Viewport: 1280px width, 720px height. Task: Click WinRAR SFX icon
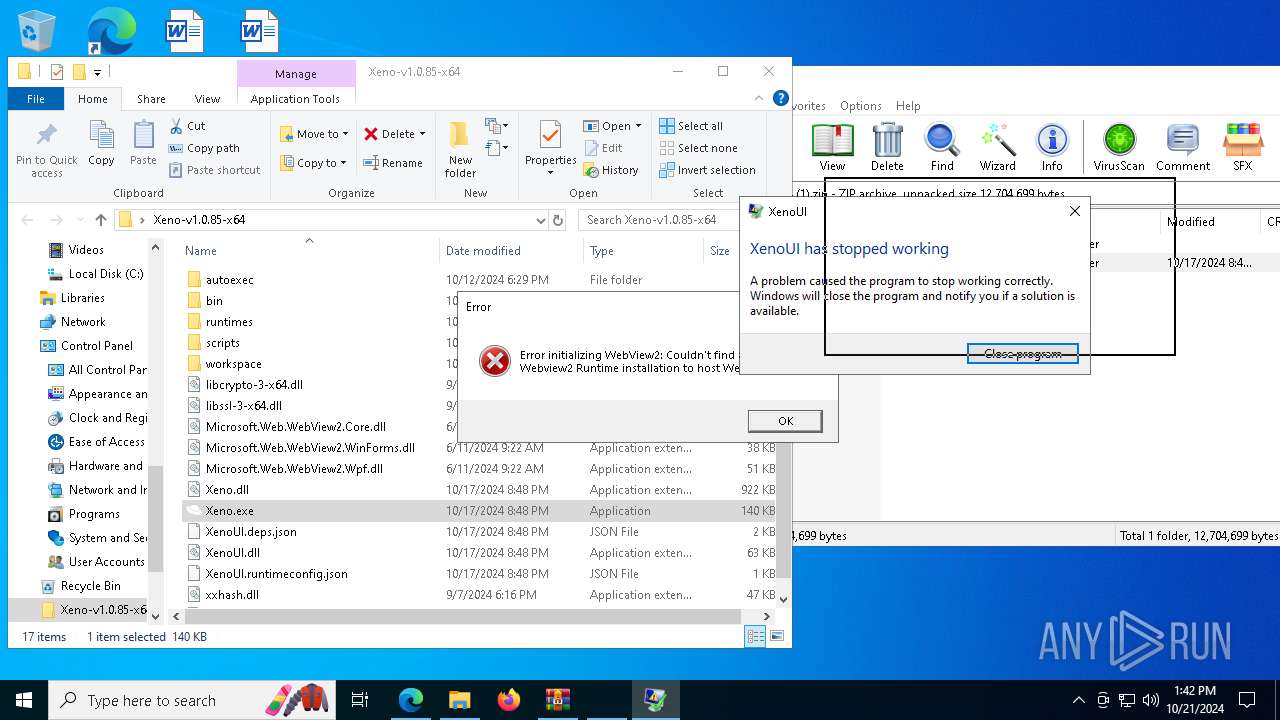pos(1243,147)
